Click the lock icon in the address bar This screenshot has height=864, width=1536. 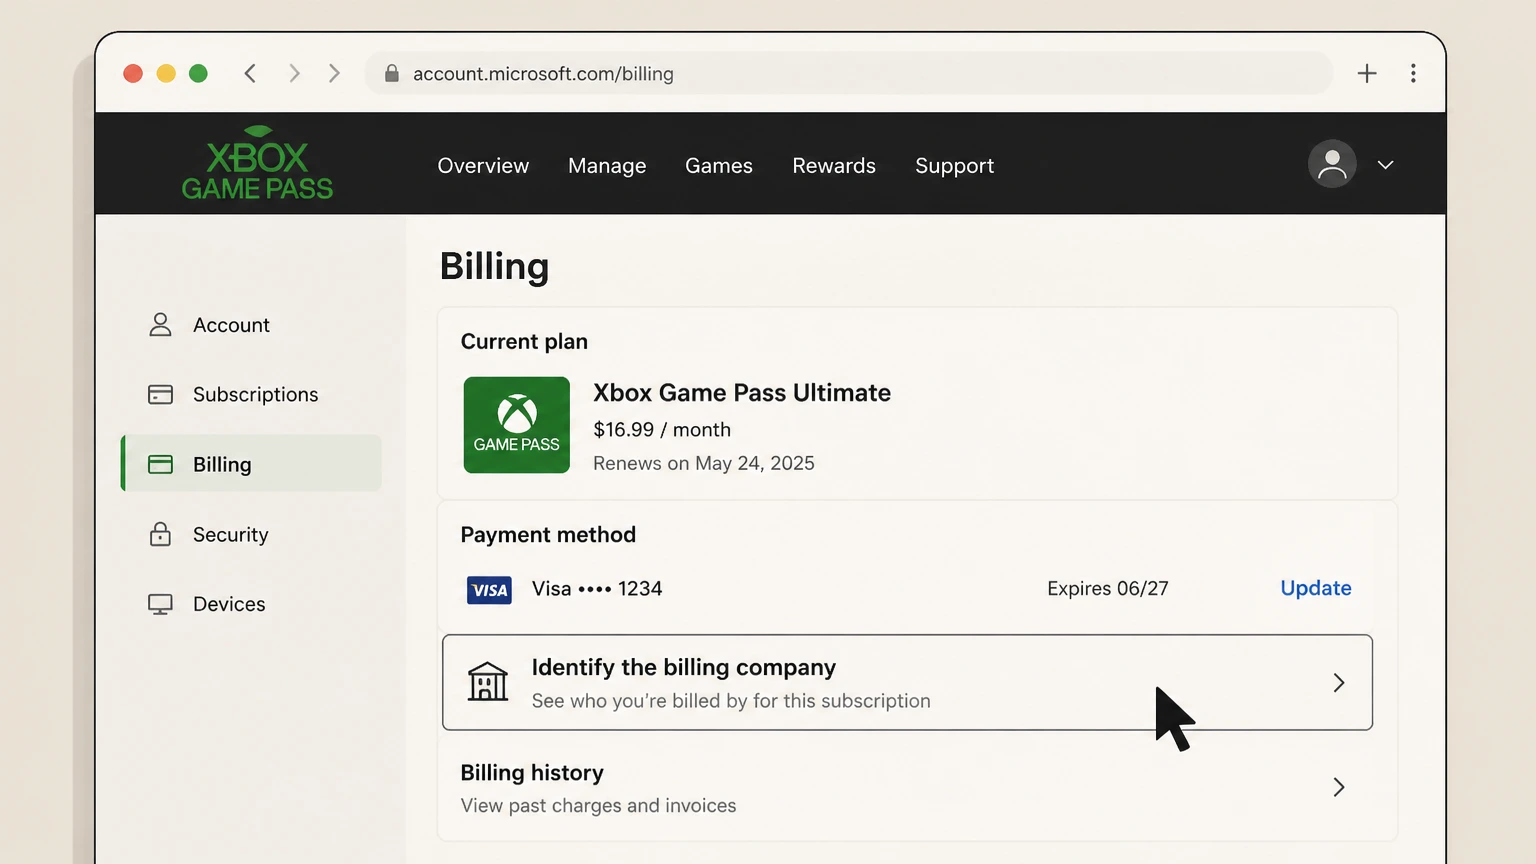pos(392,73)
